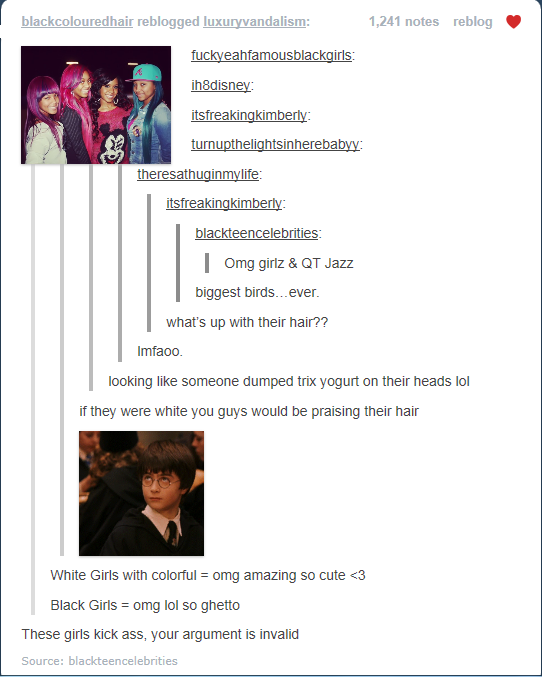Screen dimensions: 542x678
Task: Open fuckyeahfamousblackgirls username link
Action: pyautogui.click(x=271, y=55)
